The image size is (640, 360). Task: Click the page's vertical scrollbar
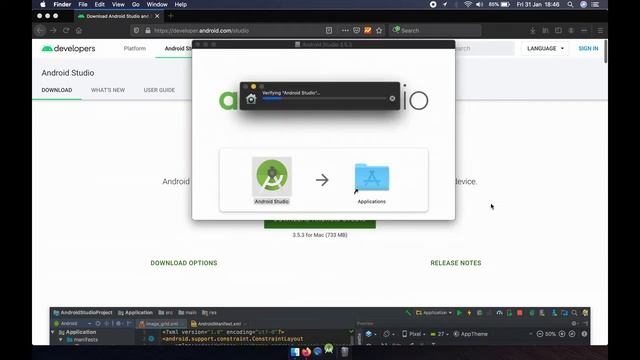[605, 51]
